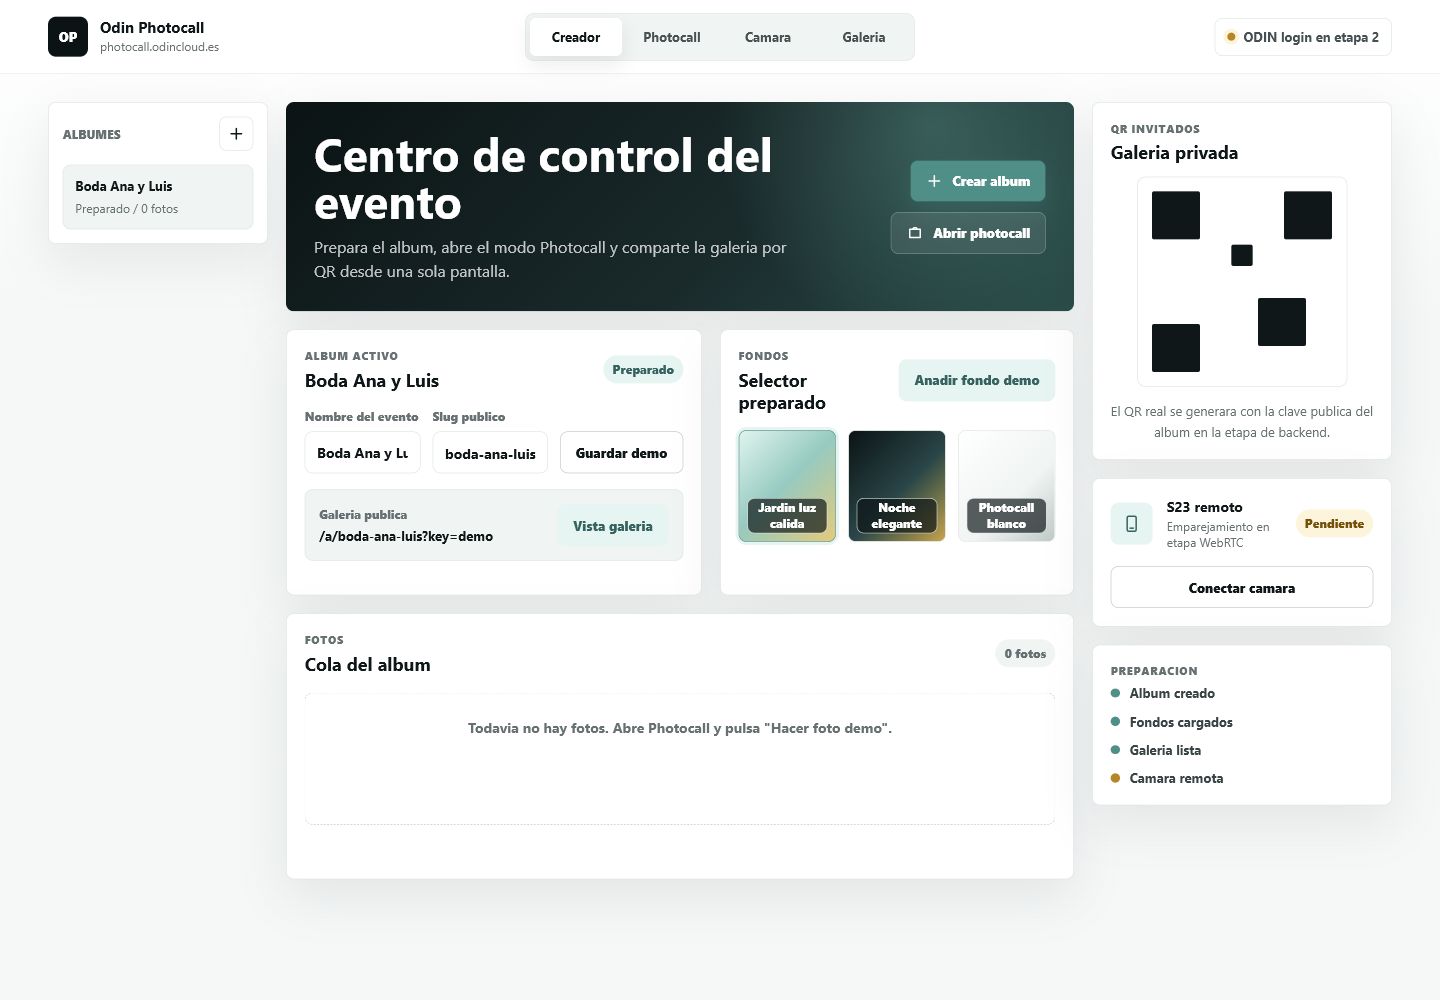1440x1000 pixels.
Task: Click the 0 fotos counter badge
Action: click(x=1025, y=654)
